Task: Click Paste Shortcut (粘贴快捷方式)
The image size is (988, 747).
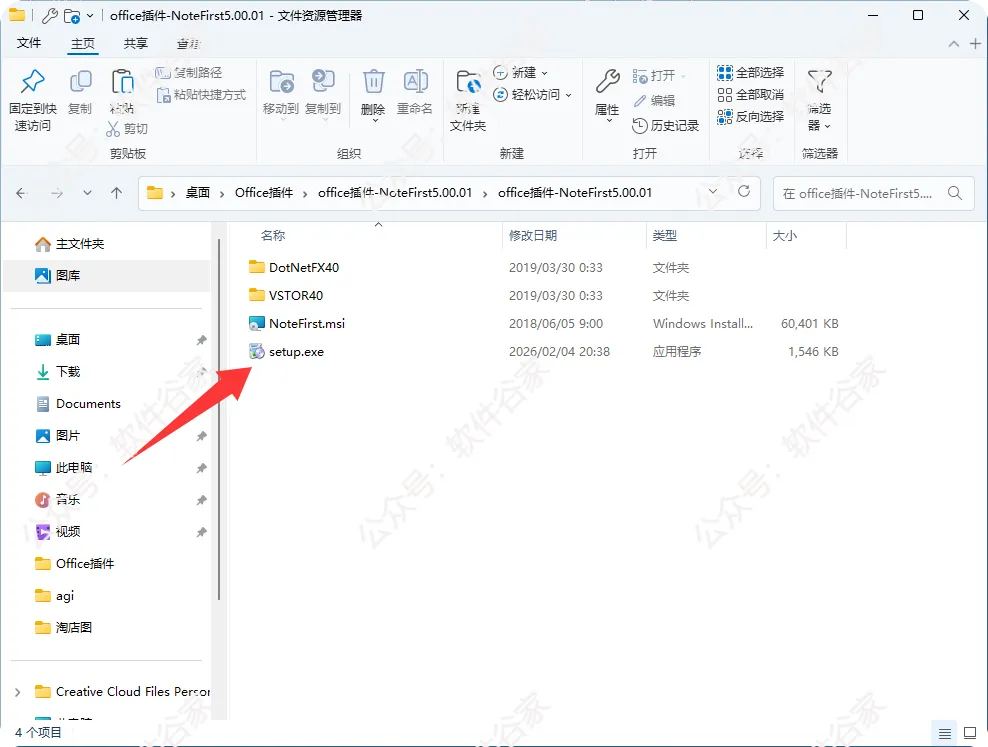Action: tap(202, 95)
